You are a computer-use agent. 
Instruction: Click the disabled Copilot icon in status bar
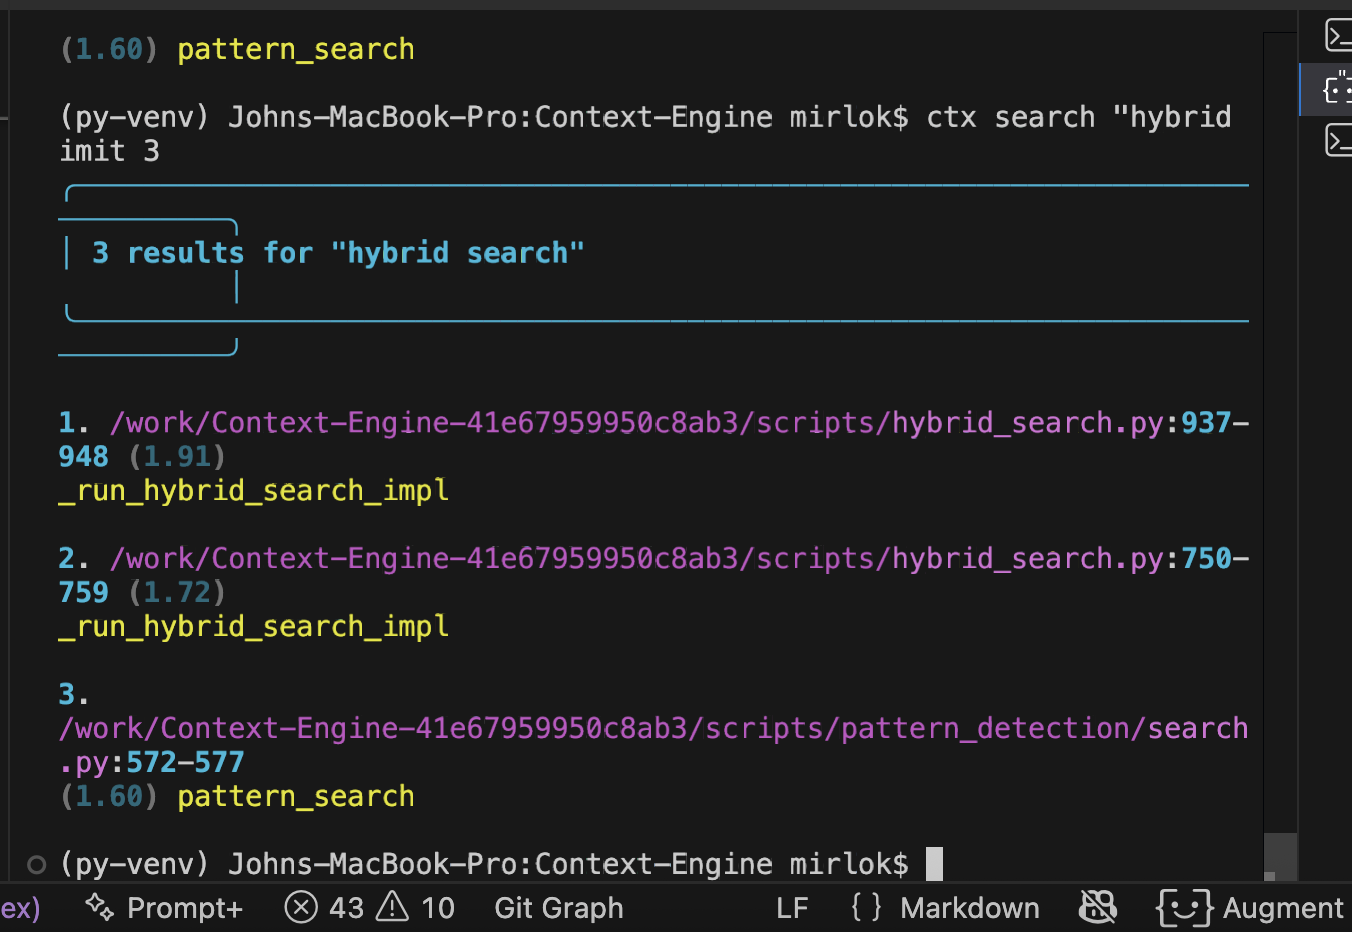1098,907
